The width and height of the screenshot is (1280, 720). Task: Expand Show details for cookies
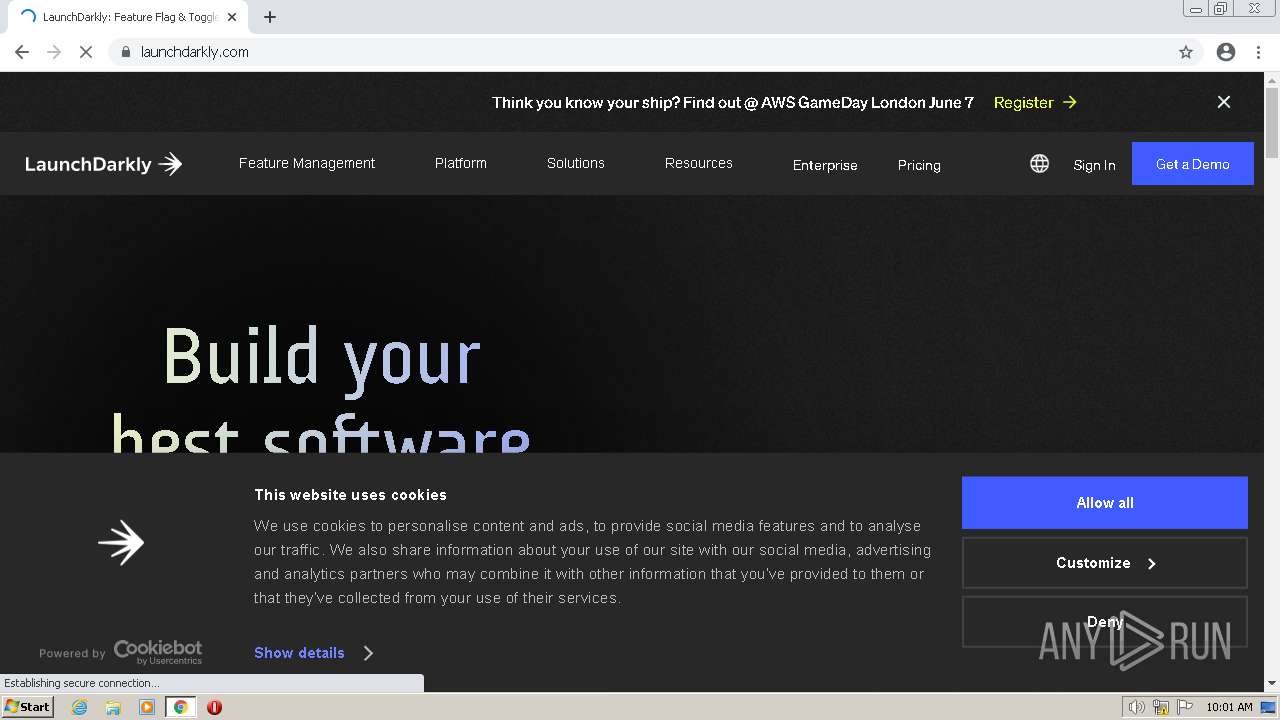point(314,653)
